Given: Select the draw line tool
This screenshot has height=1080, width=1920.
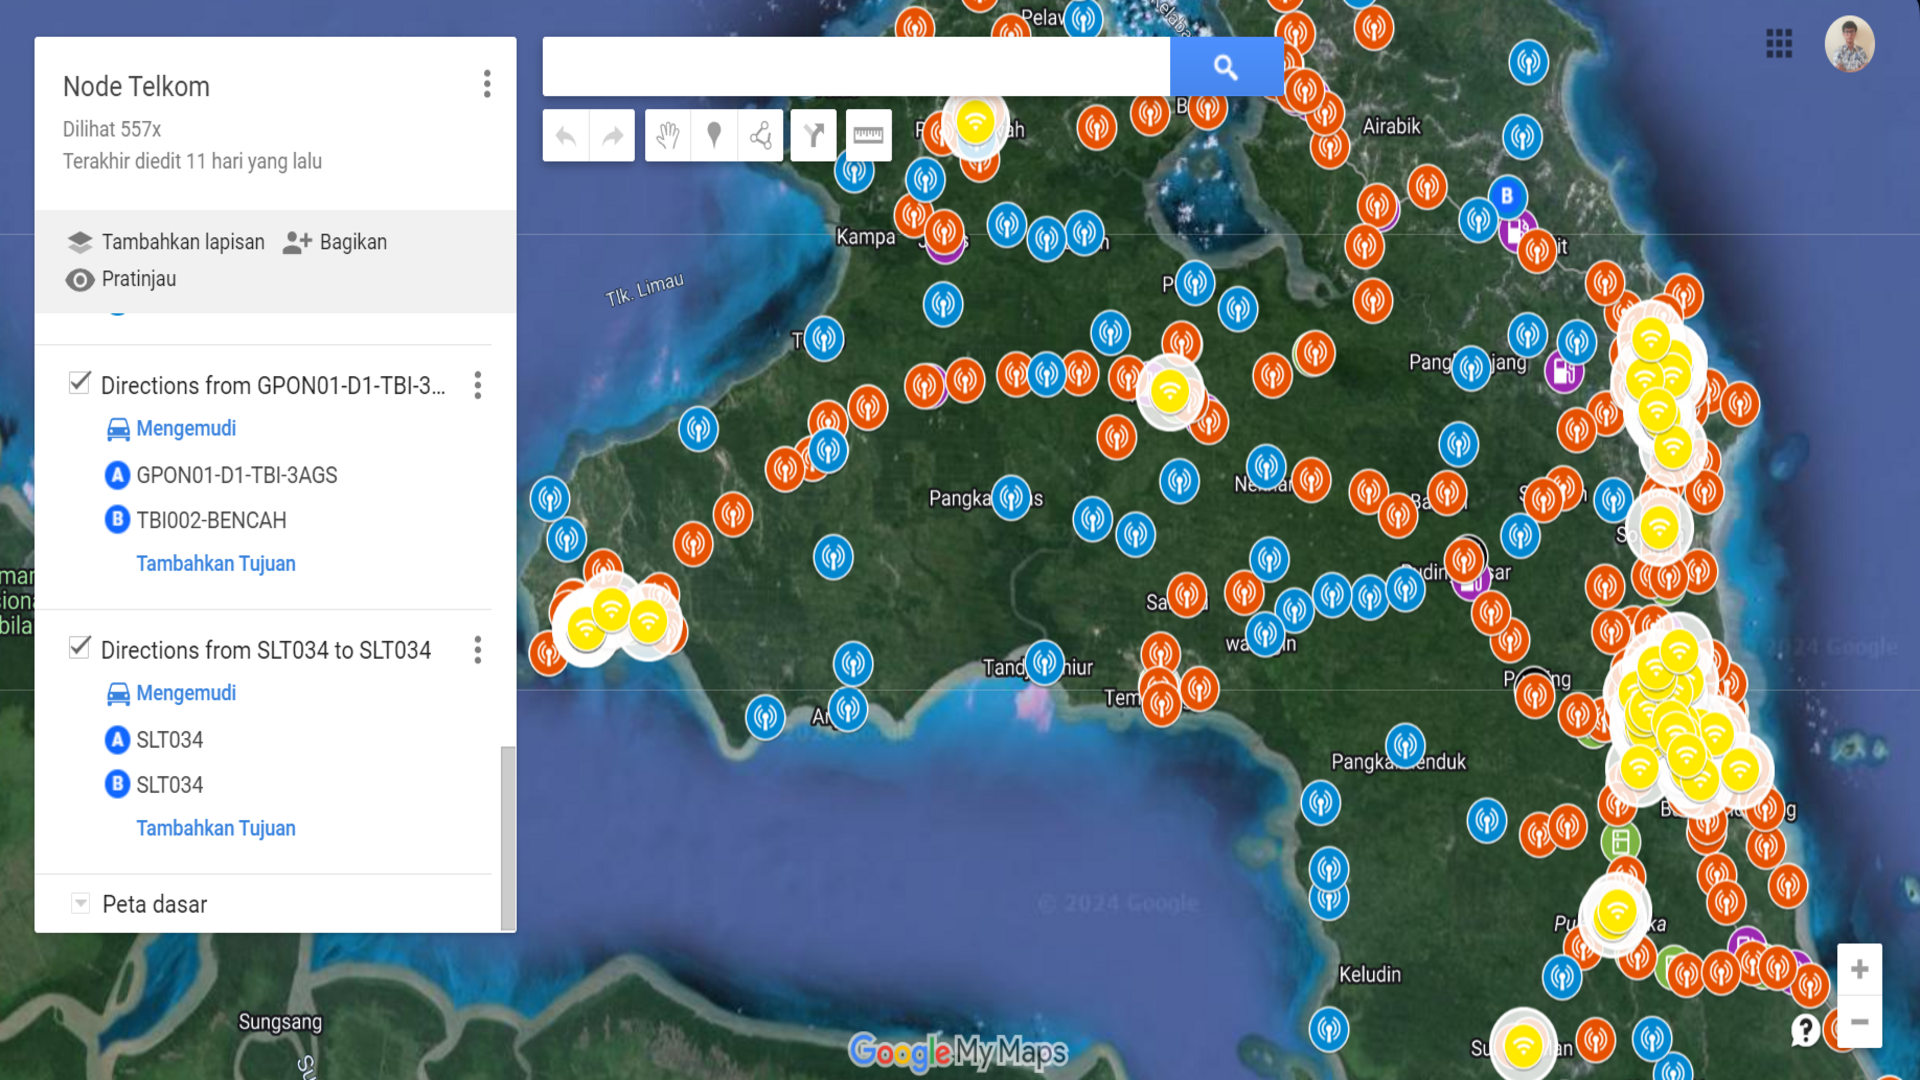Looking at the screenshot, I should click(x=761, y=135).
